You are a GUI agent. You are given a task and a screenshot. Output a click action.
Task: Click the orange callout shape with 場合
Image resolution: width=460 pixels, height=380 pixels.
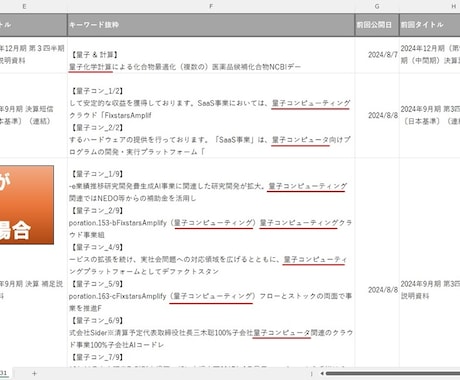click(26, 205)
